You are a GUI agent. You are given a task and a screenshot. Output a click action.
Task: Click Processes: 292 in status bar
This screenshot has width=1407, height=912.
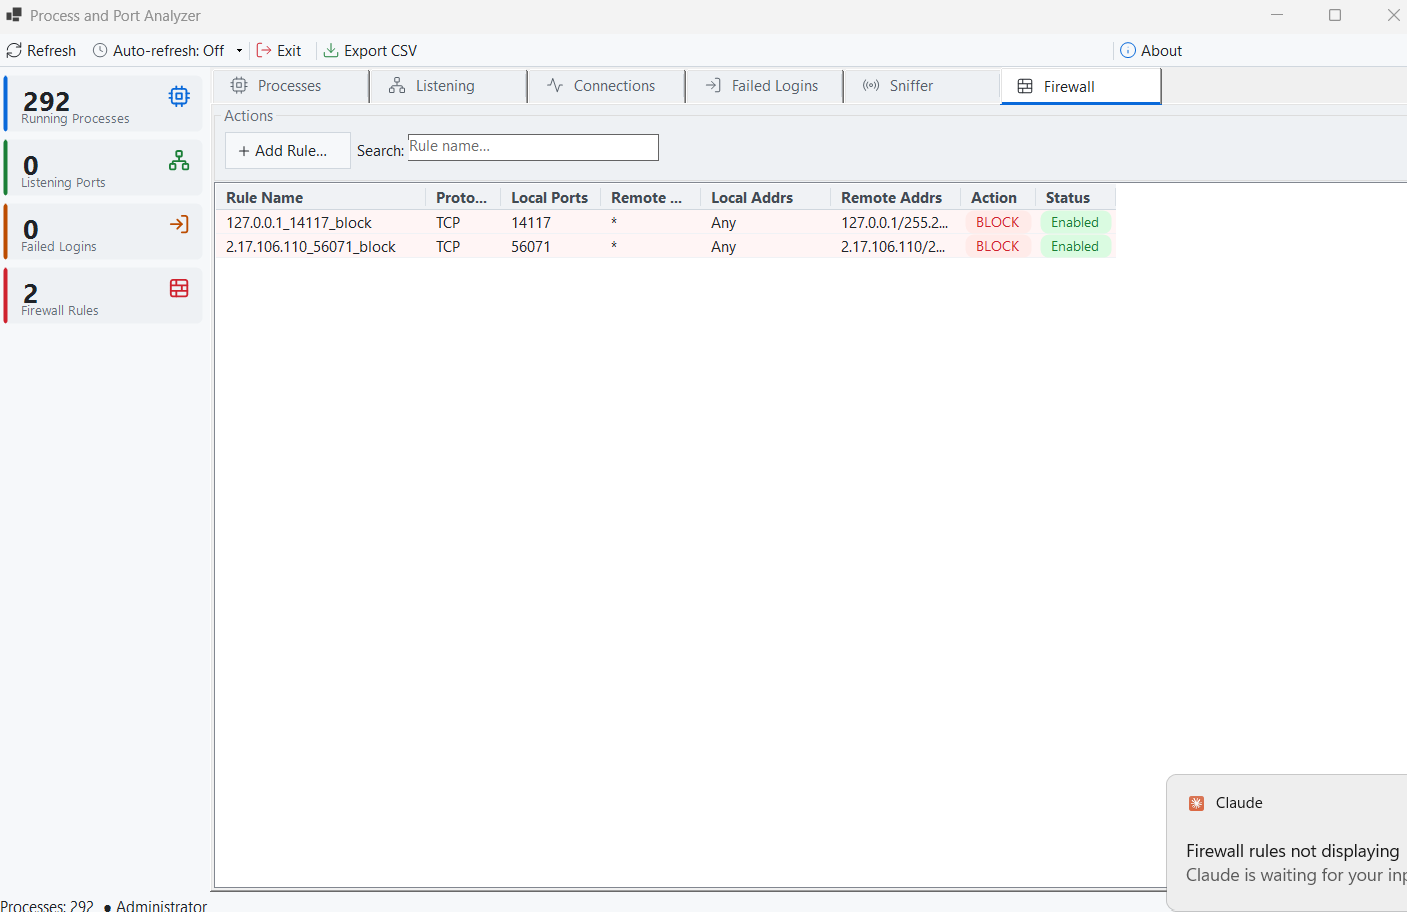pyautogui.click(x=47, y=906)
